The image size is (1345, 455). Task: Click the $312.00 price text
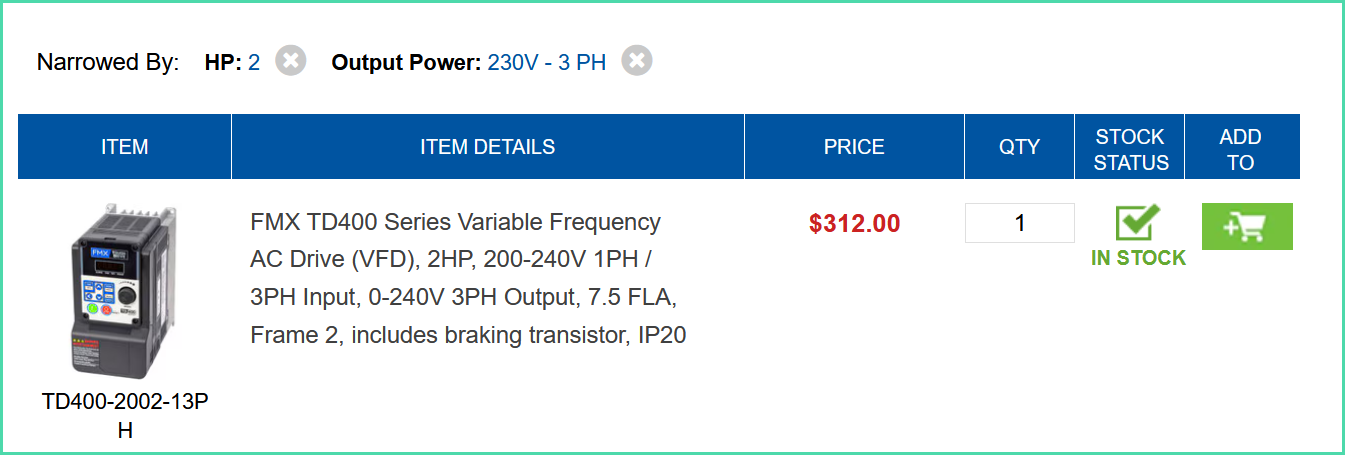855,223
